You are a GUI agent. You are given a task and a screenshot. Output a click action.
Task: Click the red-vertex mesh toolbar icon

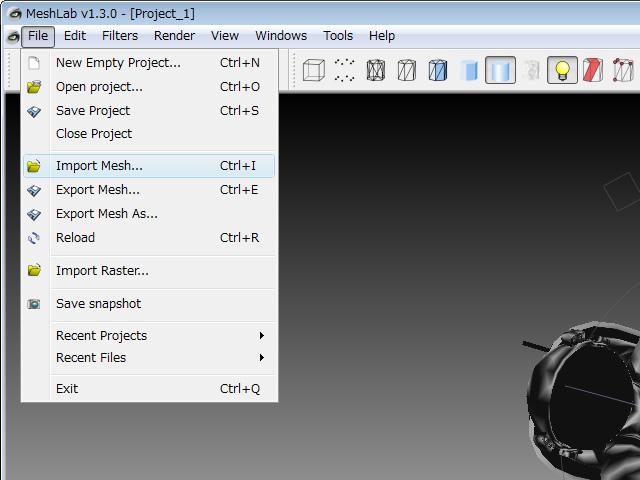[623, 70]
